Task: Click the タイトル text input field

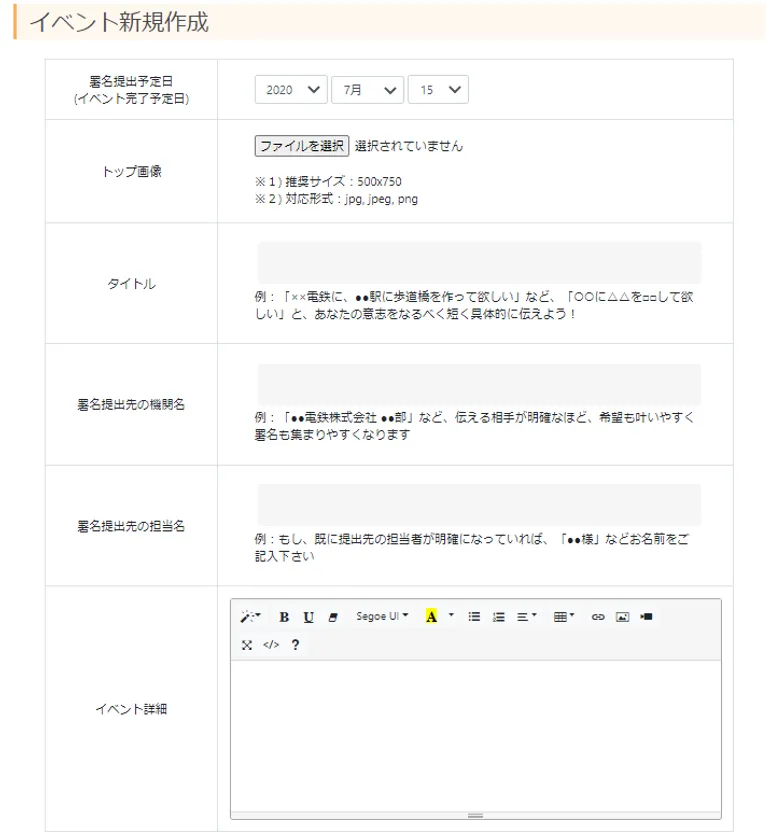Action: pos(479,262)
